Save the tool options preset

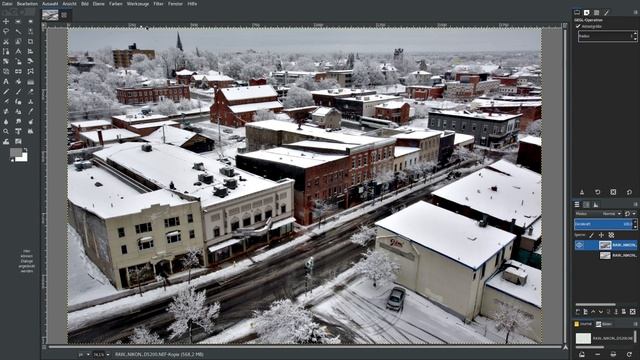582,192
